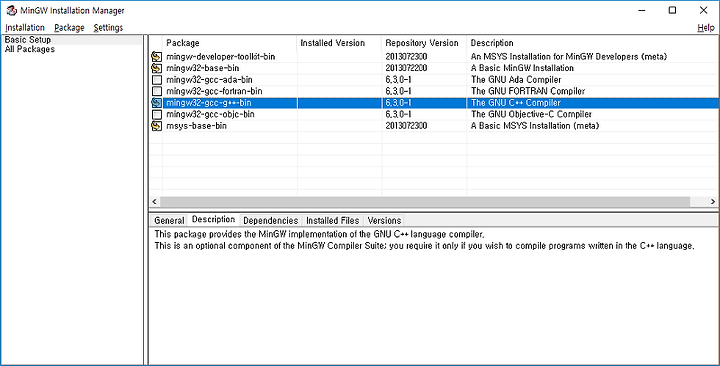Viewport: 720px width, 366px height.
Task: Switch to the Dependencies tab
Action: [x=270, y=220]
